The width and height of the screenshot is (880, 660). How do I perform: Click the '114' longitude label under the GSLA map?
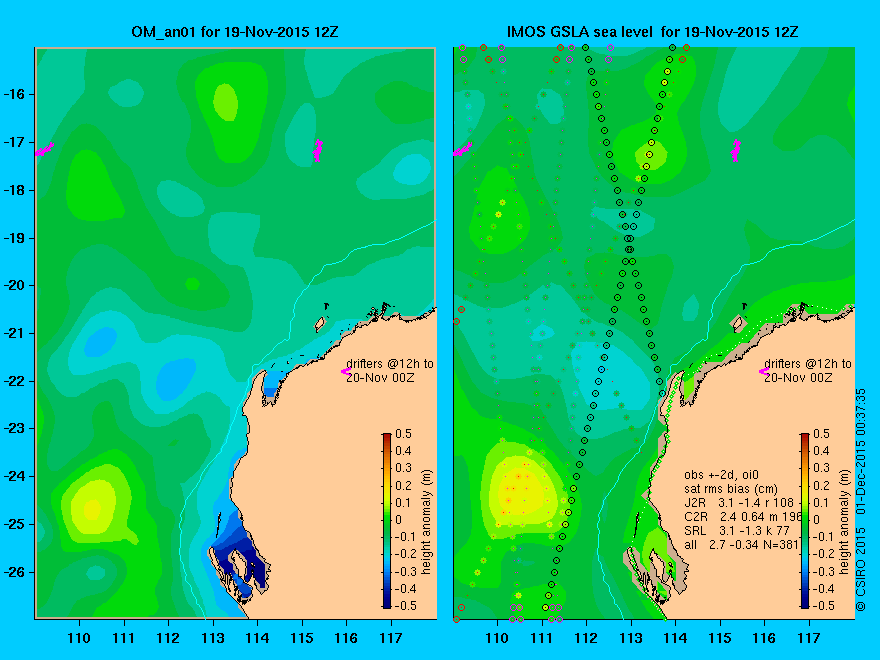click(675, 638)
